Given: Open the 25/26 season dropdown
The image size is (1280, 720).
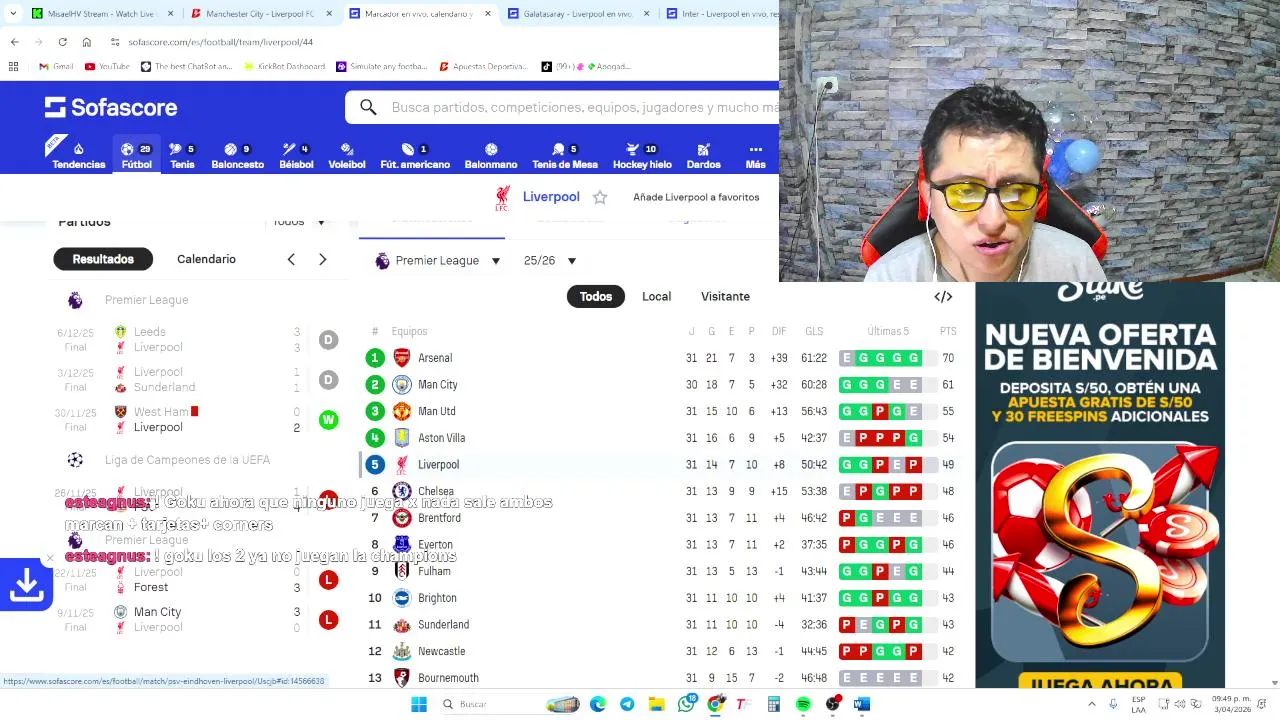Looking at the screenshot, I should 550,260.
